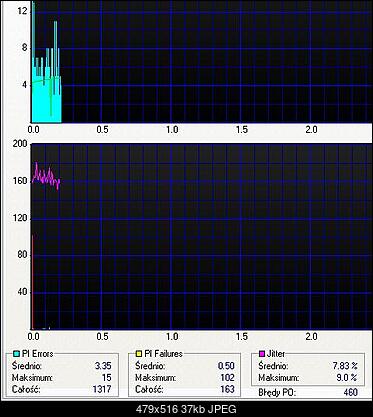The width and height of the screenshot is (373, 417).
Task: Select the Błędy PO value 460
Action: 350,392
